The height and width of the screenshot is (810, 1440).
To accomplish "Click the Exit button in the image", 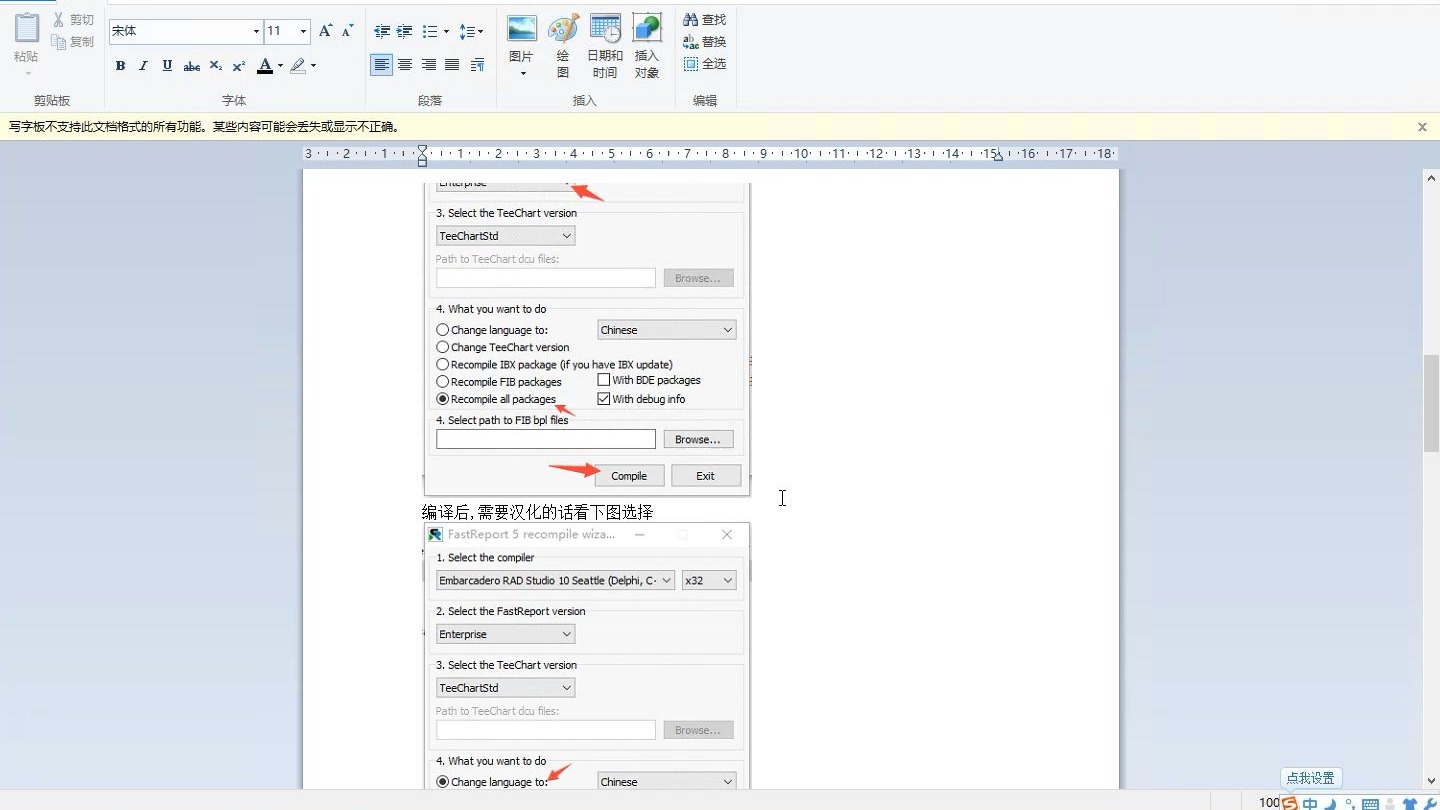I will [x=706, y=476].
